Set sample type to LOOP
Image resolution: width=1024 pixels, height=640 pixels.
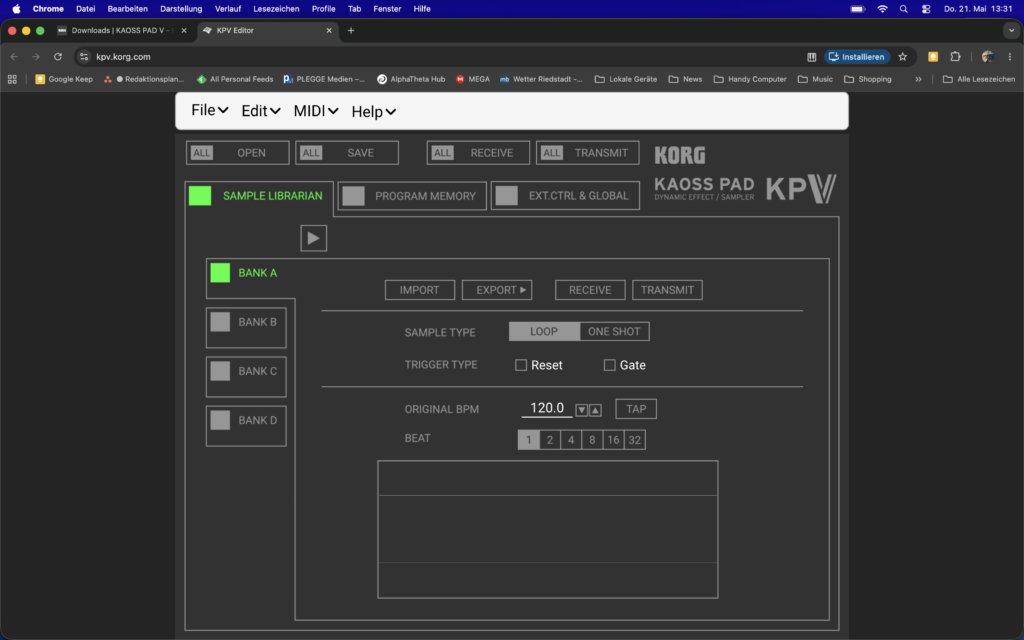point(544,332)
